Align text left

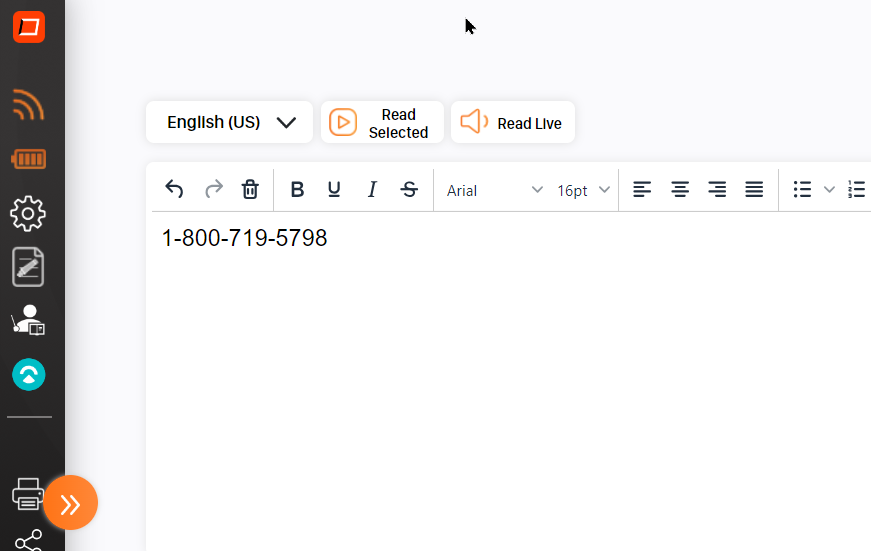tap(642, 189)
